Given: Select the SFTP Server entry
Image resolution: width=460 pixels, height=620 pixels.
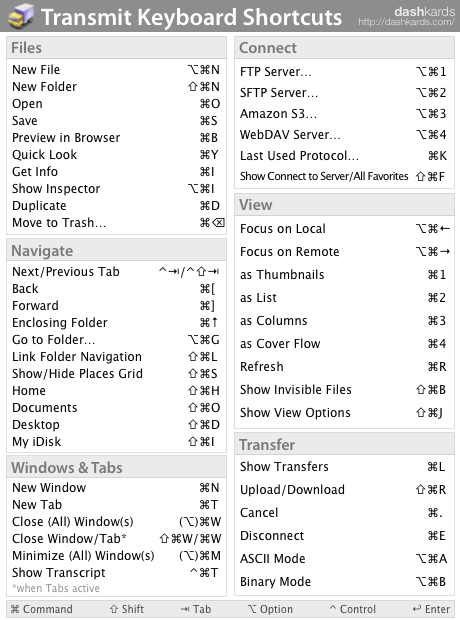Looking at the screenshot, I should click(x=344, y=93).
